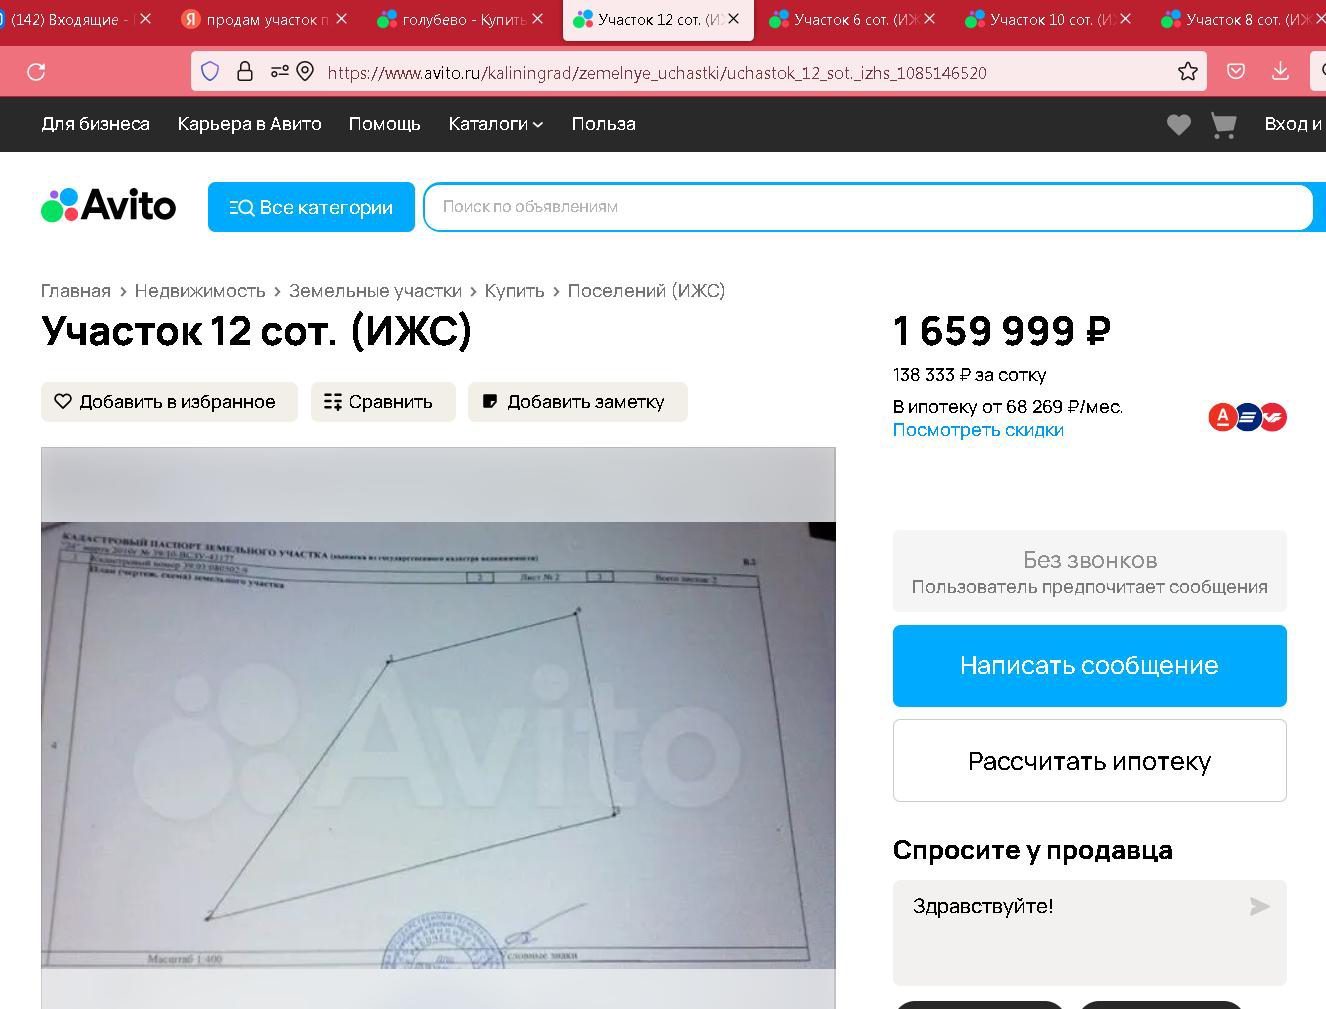The image size is (1326, 1009).
Task: Close the active Участок 12 сот. tab
Action: point(734,19)
